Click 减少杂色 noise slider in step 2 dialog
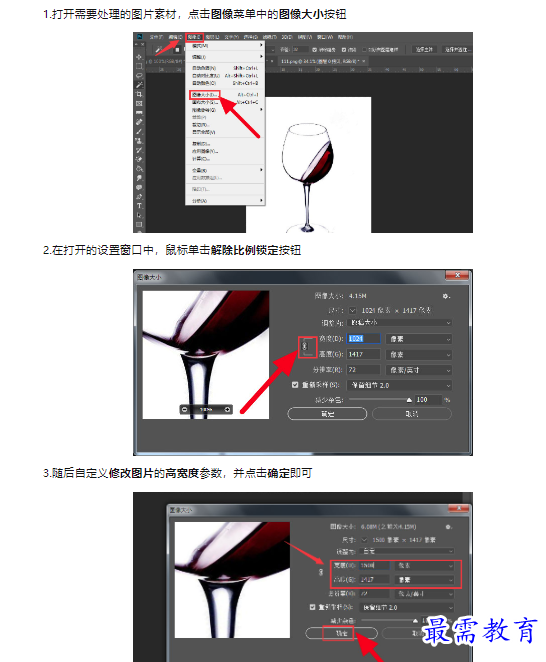The height and width of the screenshot is (662, 546). click(379, 400)
